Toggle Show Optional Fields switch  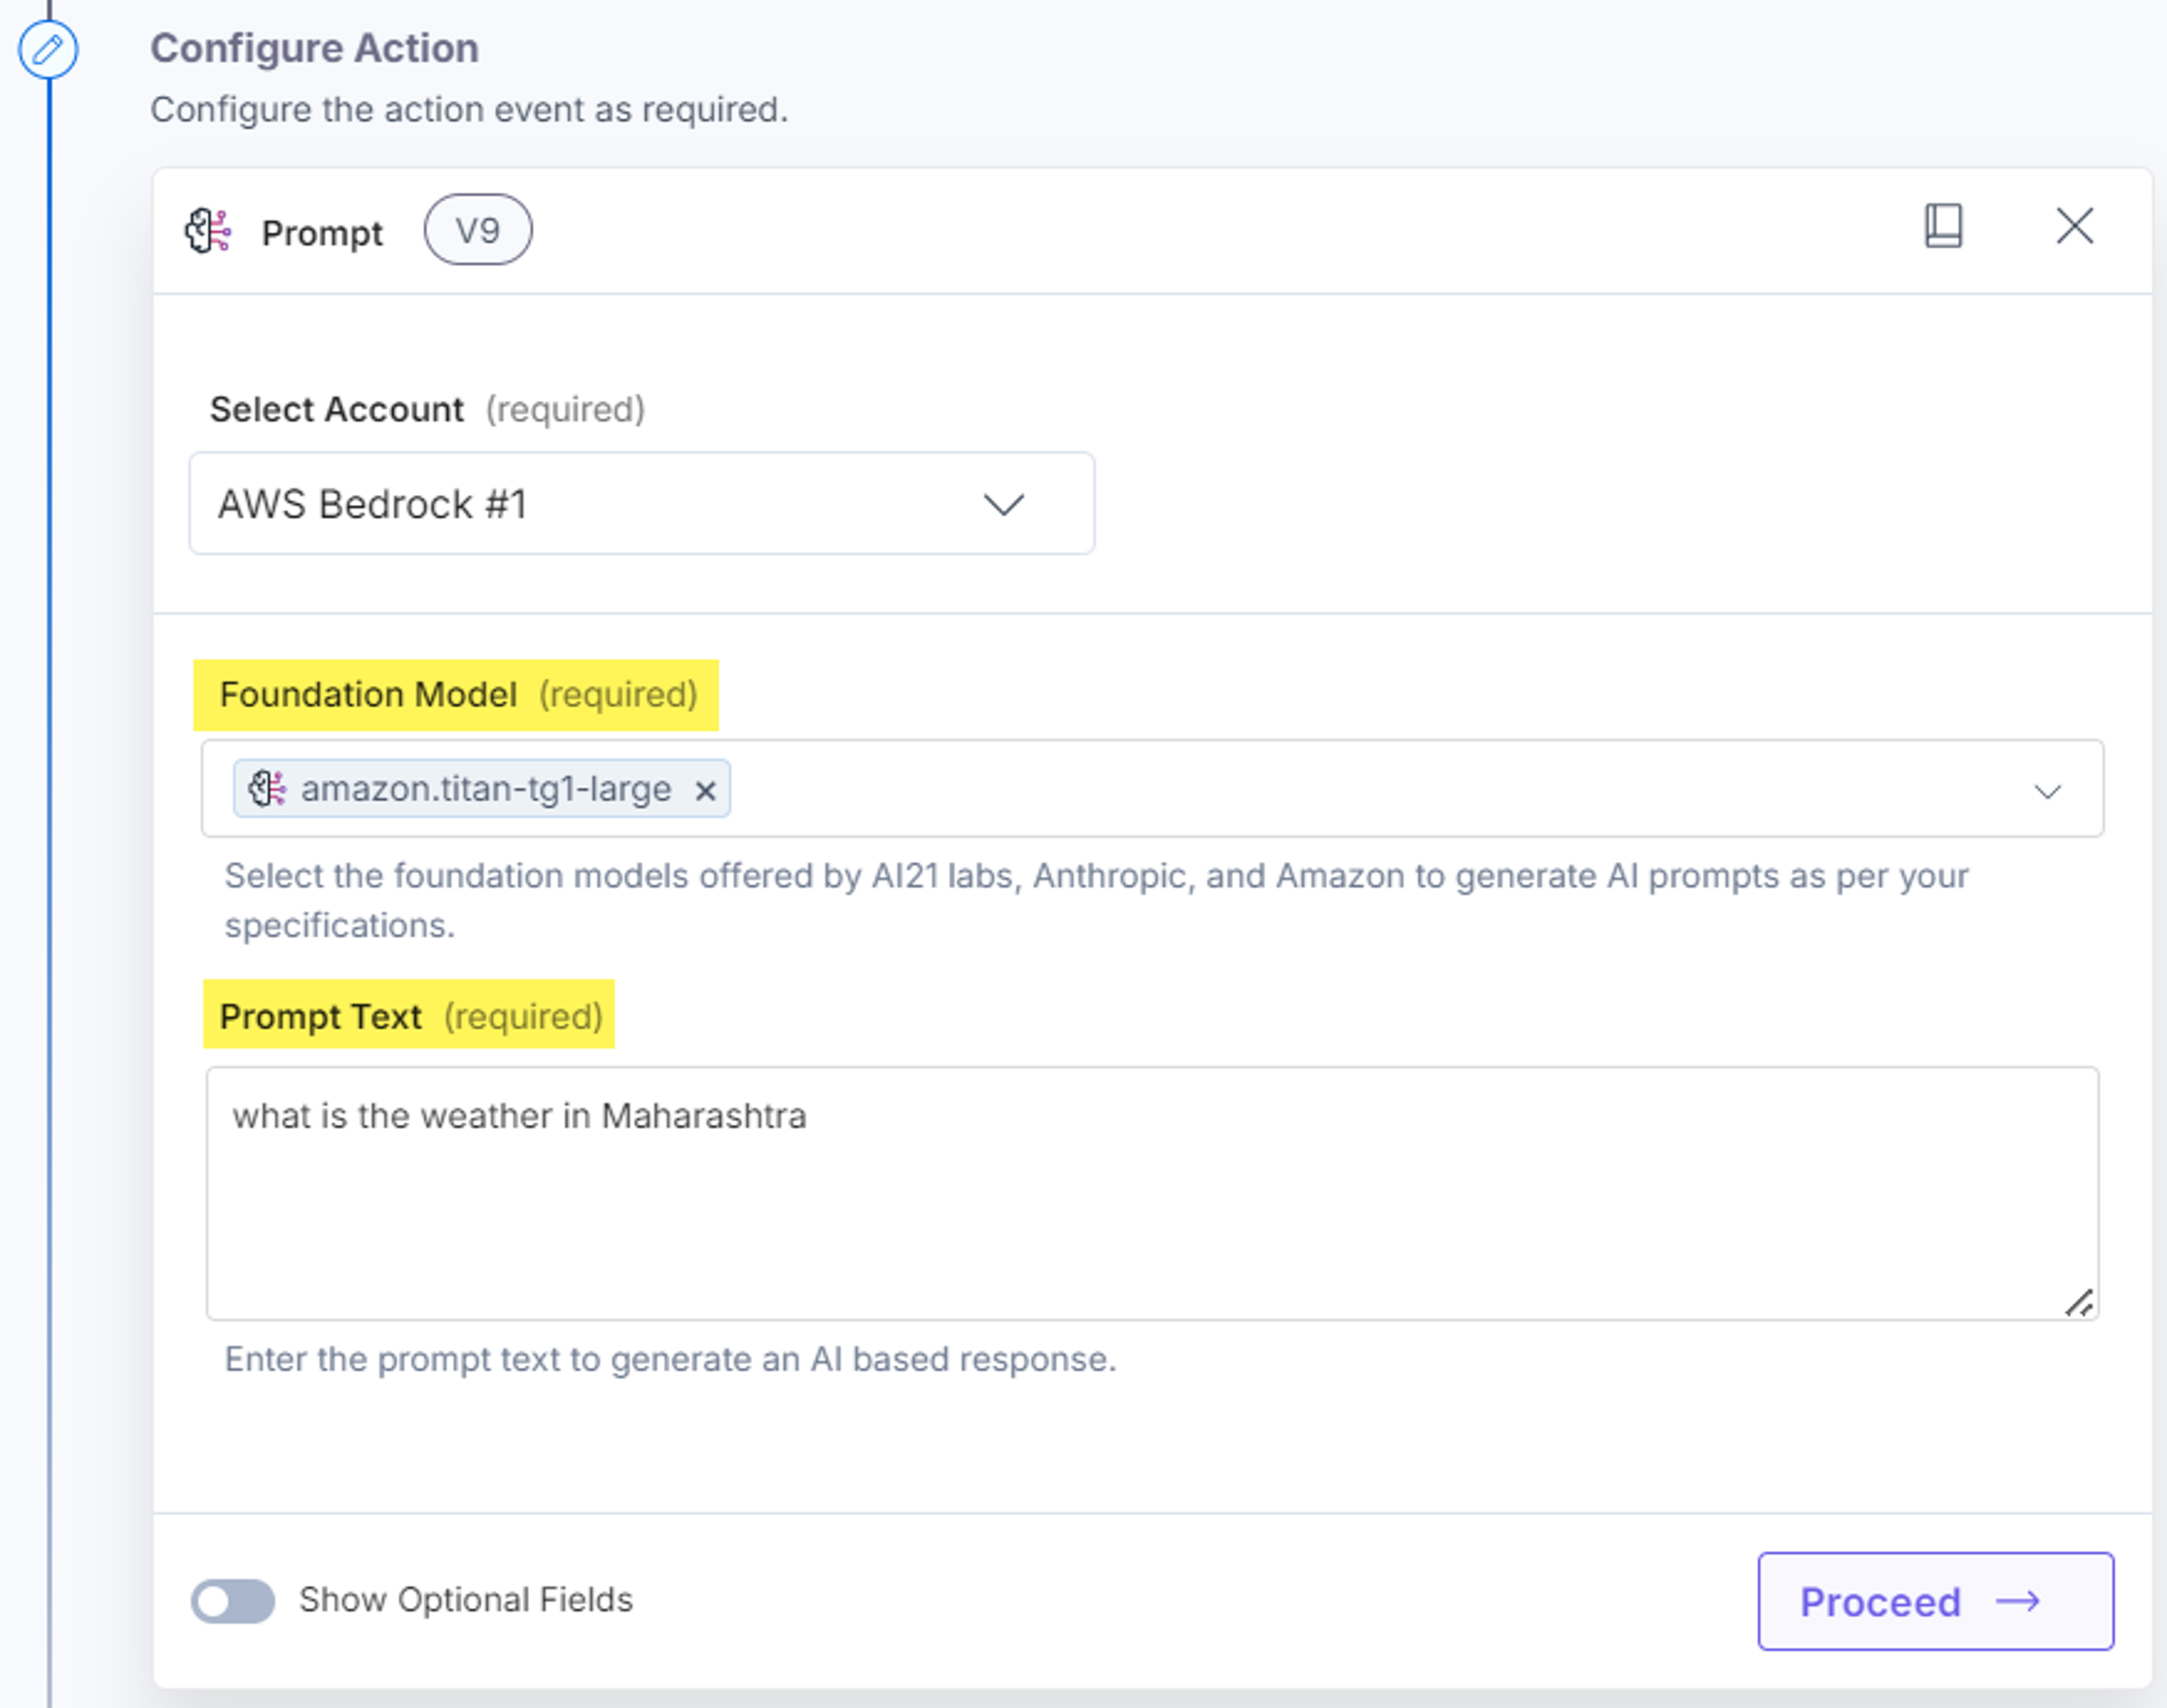click(233, 1601)
